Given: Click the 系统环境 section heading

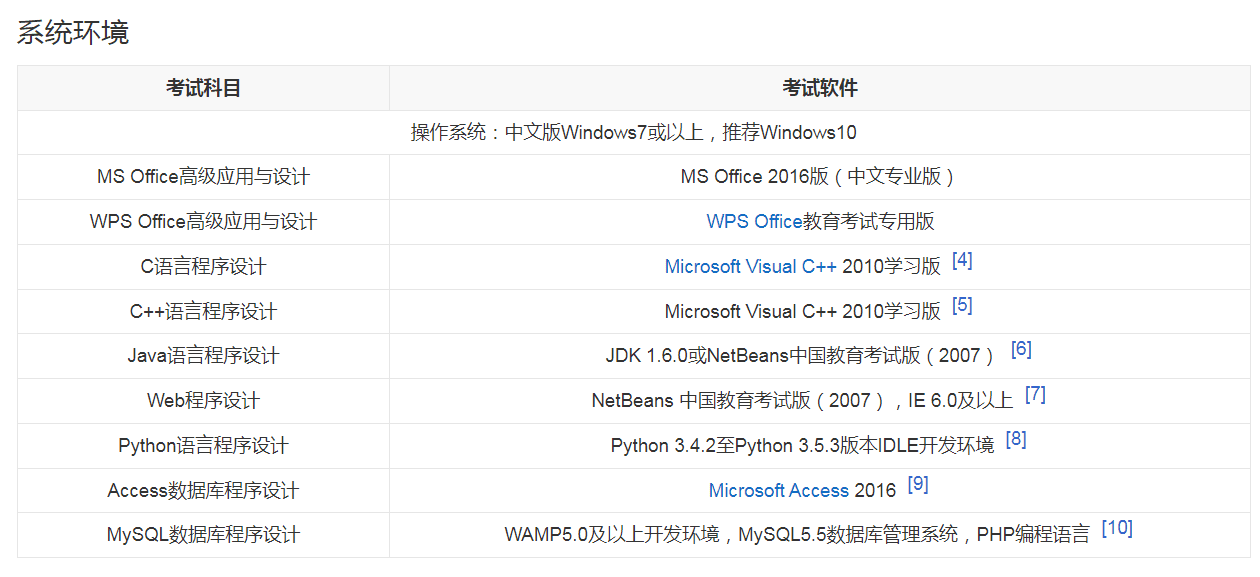Looking at the screenshot, I should coord(73,33).
